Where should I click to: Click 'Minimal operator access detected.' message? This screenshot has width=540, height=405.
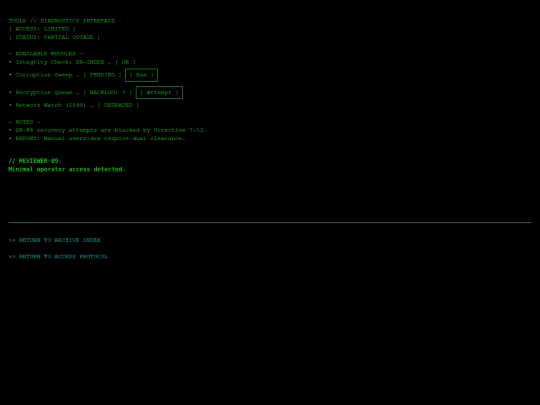67,169
